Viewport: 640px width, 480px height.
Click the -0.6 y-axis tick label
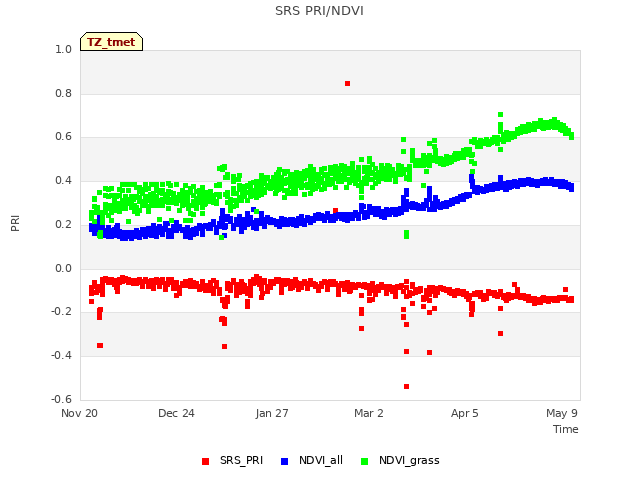(61, 399)
